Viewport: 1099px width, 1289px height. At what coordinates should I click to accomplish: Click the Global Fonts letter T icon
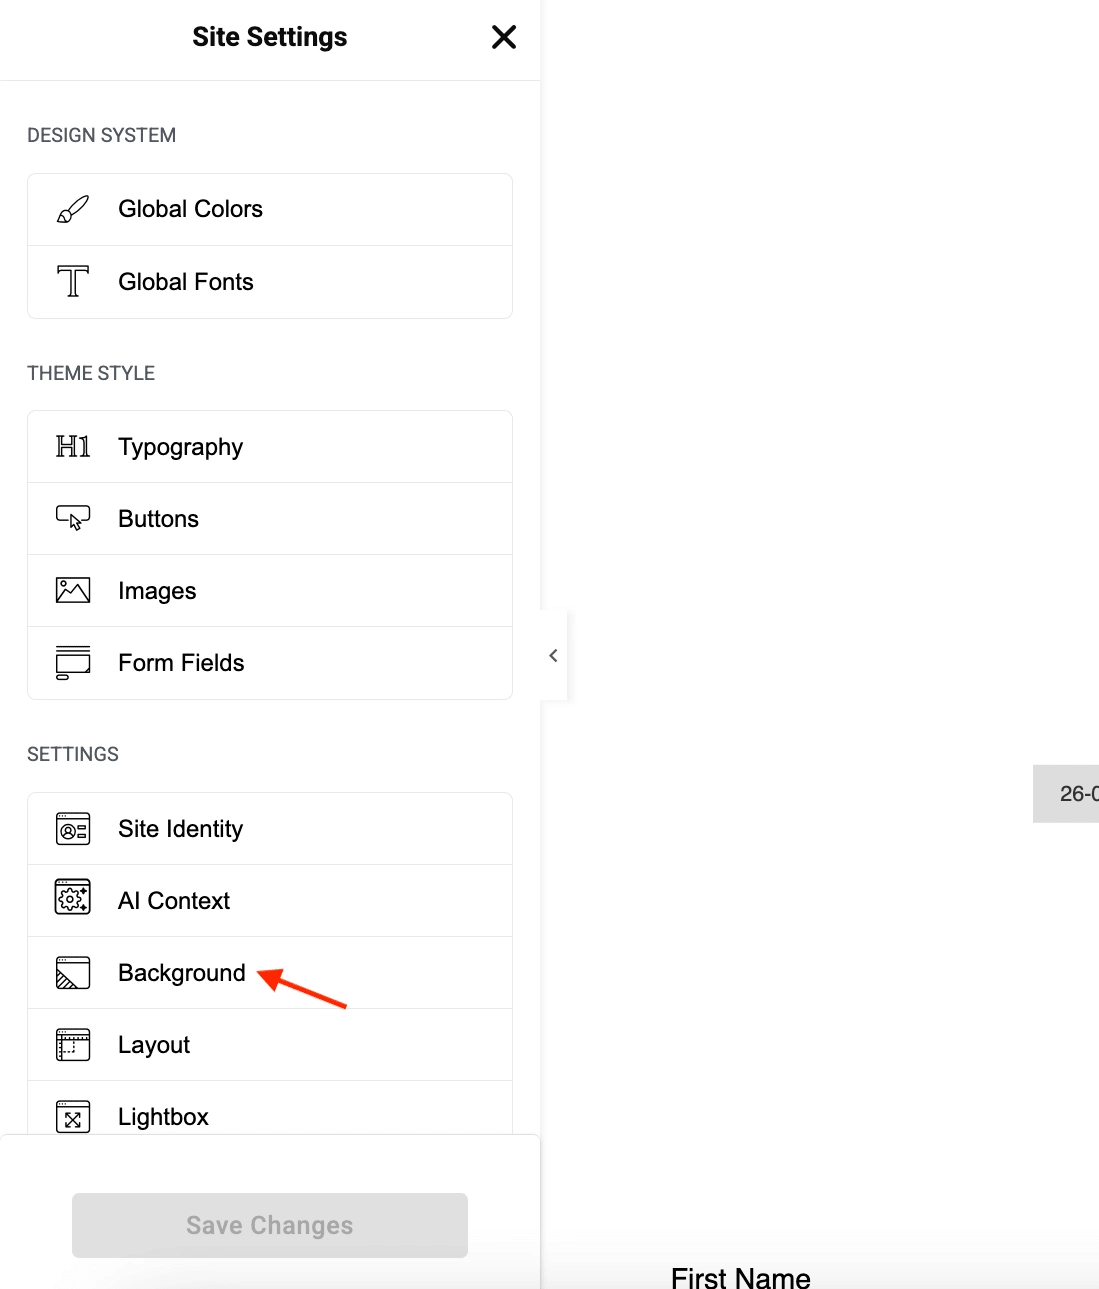(71, 282)
